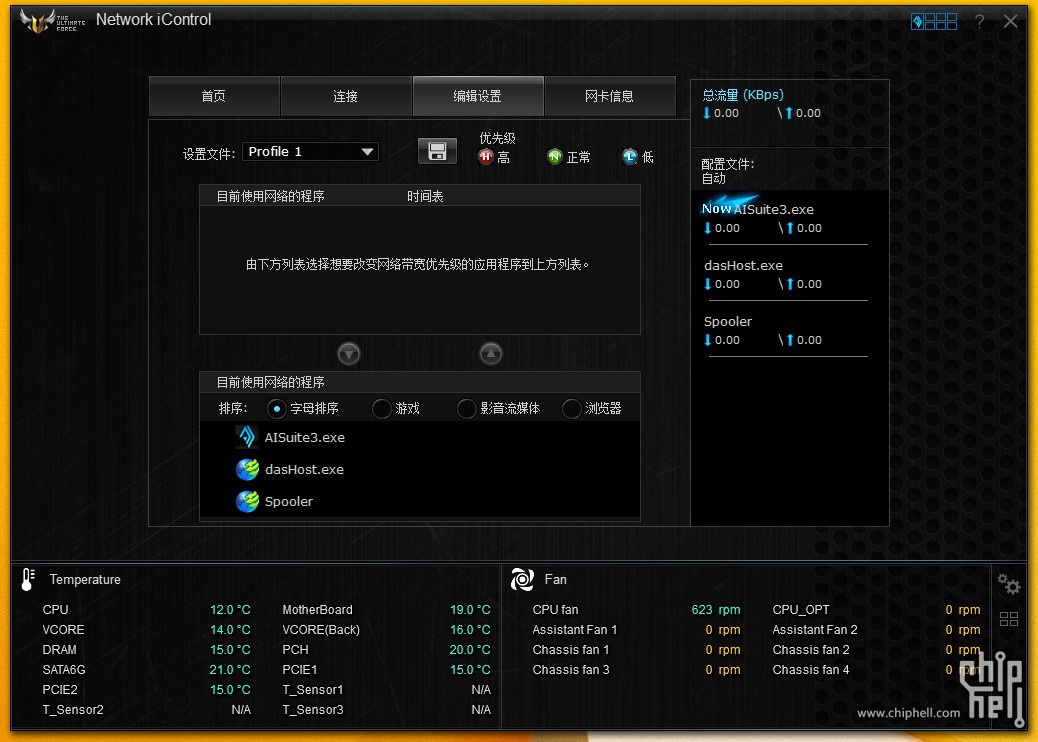Select the Normal priority green N icon
Viewport: 1038px width, 742px height.
pyautogui.click(x=555, y=157)
